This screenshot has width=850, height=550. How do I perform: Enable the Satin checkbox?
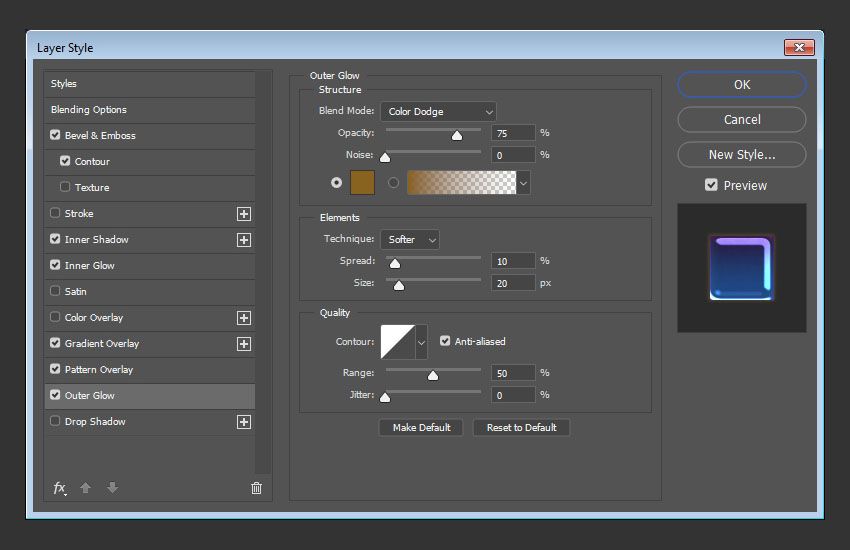55,291
